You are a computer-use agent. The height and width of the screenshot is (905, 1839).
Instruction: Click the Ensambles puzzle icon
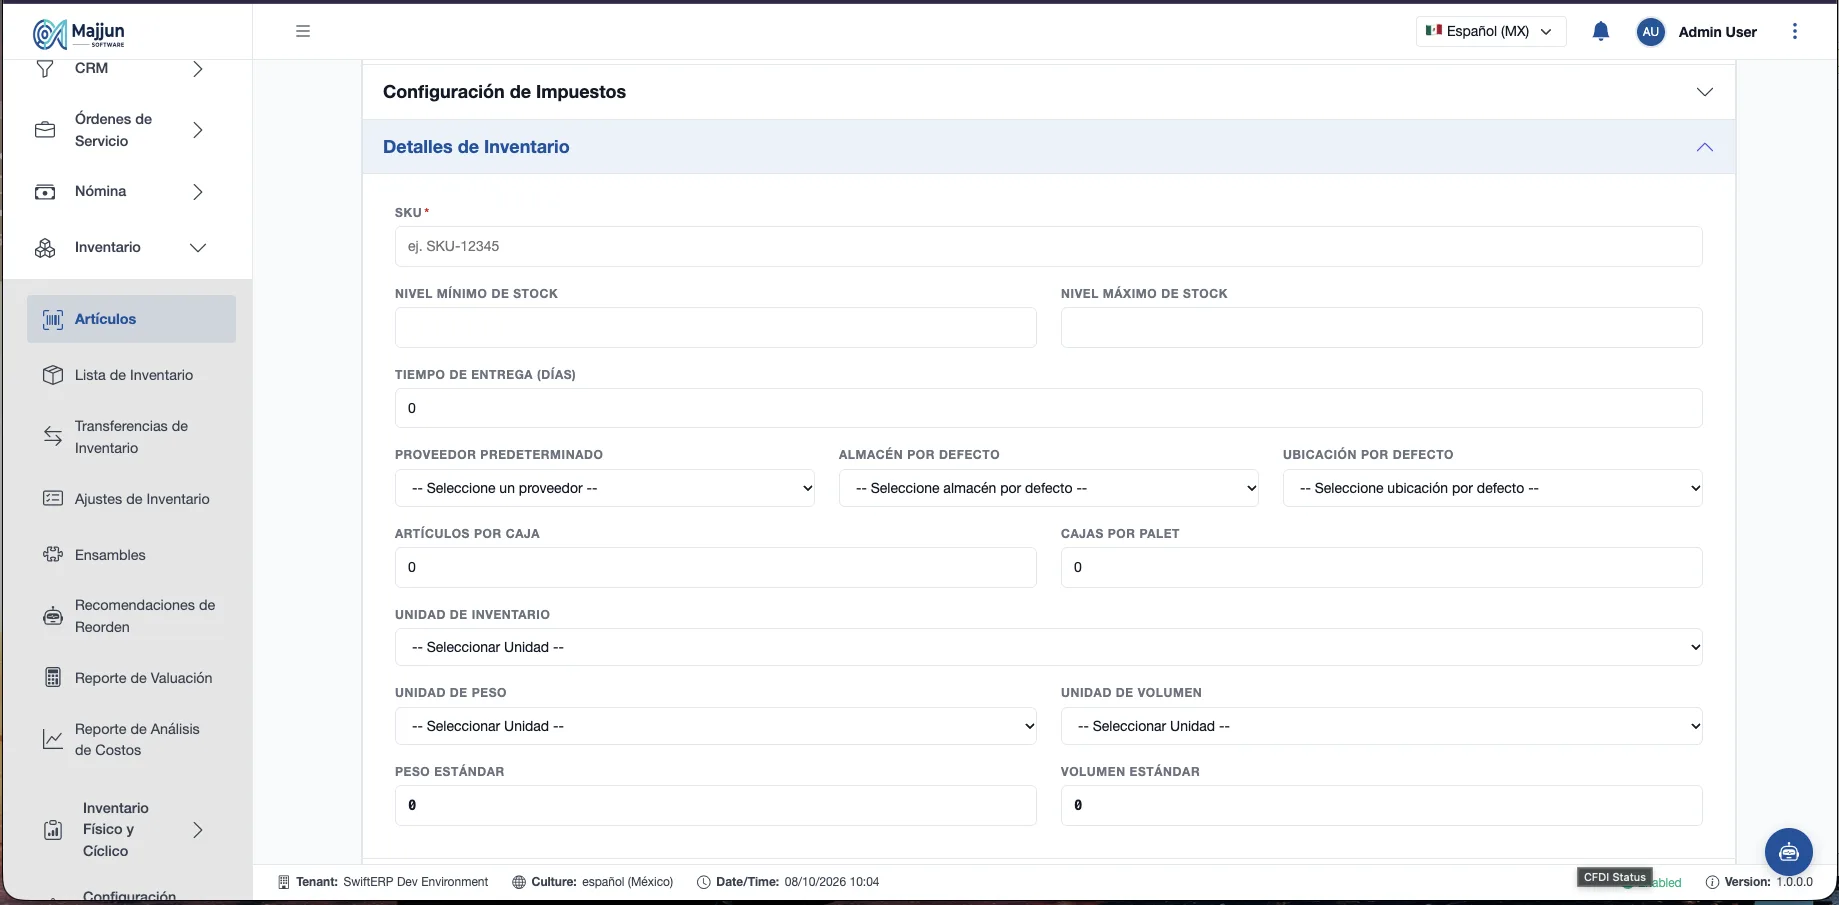point(53,555)
